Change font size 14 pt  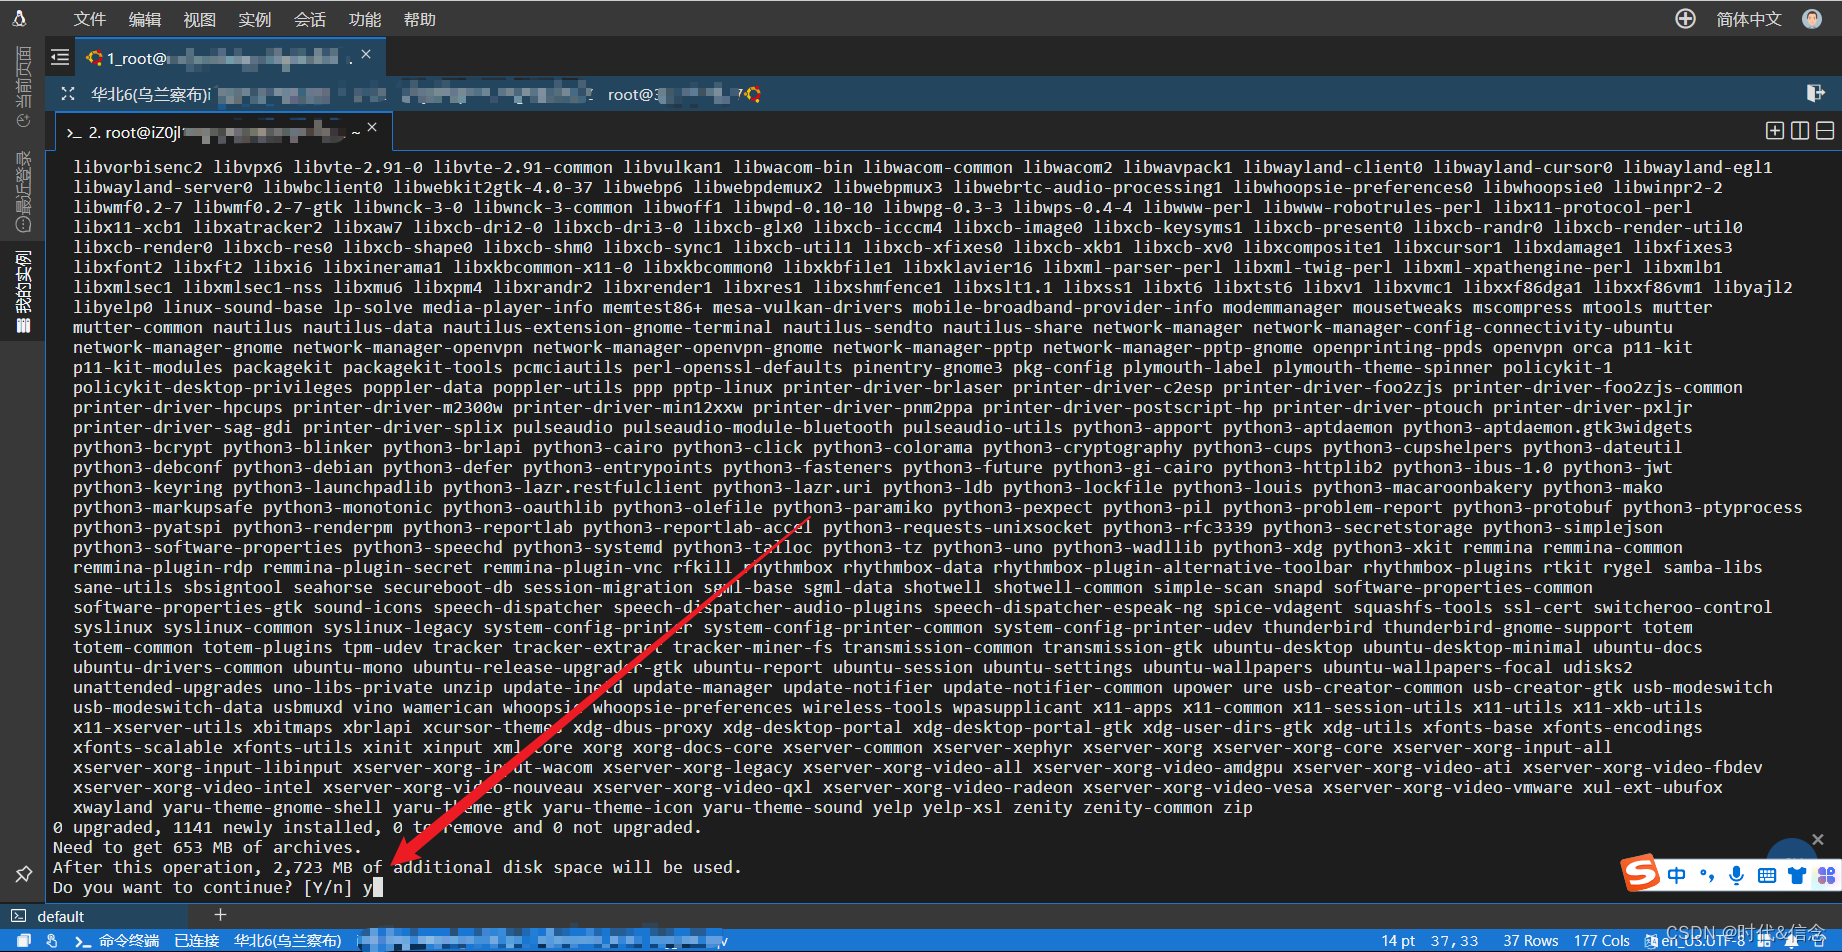1398,941
